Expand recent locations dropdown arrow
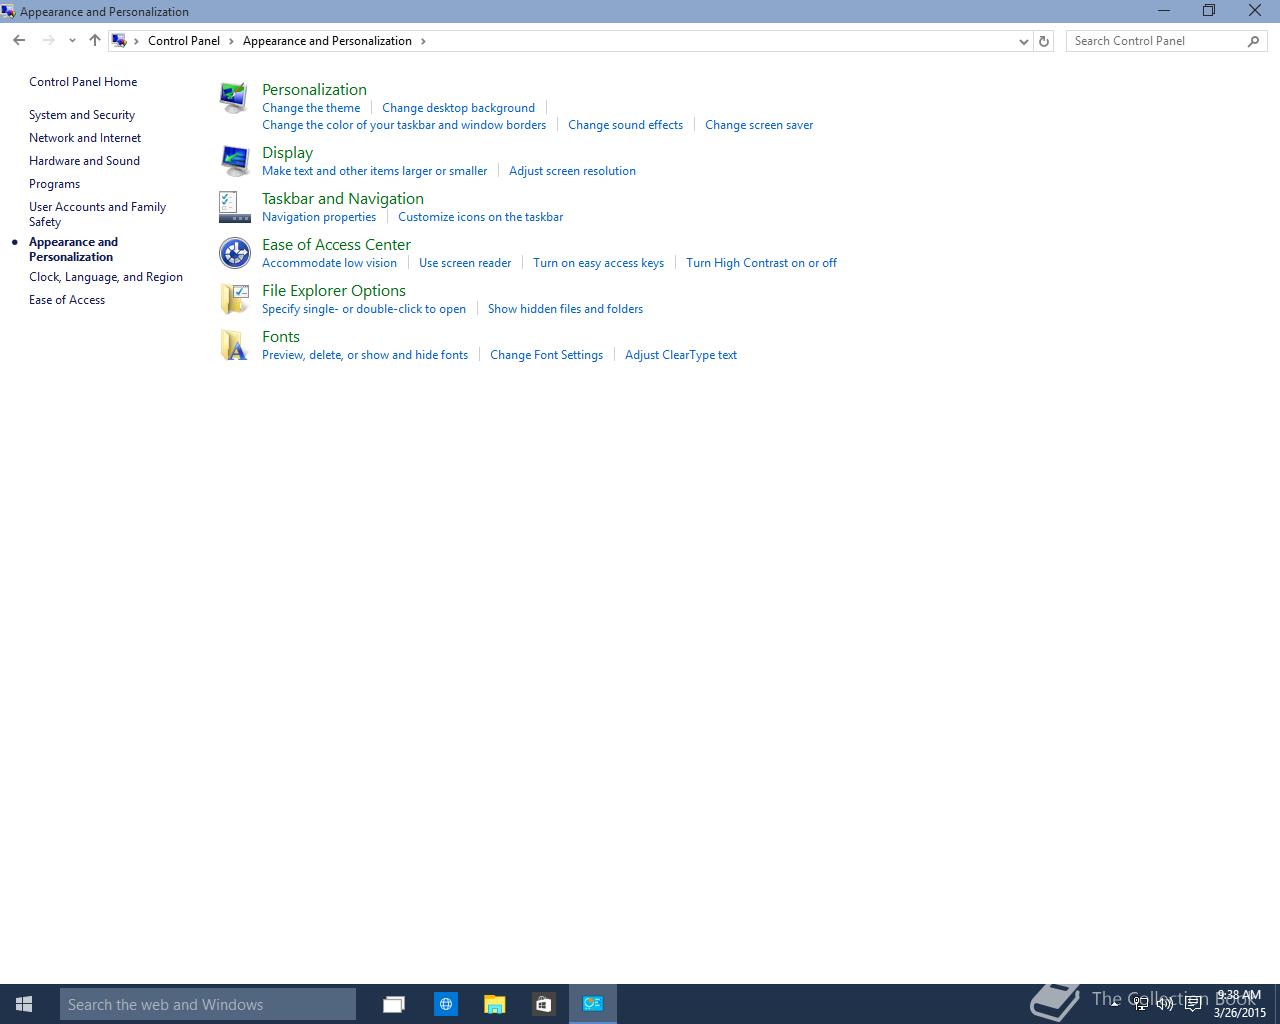Screen dimensions: 1280x1024 click(x=72, y=41)
